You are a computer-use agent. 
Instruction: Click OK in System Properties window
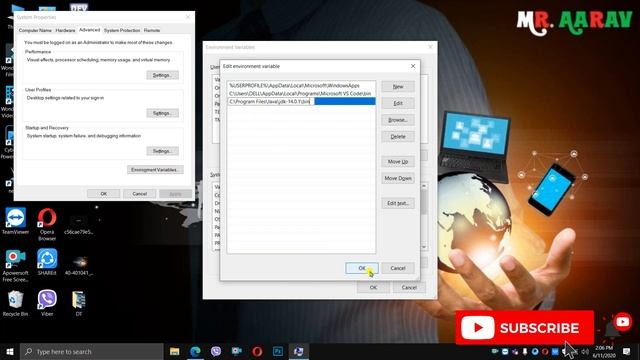(x=103, y=194)
